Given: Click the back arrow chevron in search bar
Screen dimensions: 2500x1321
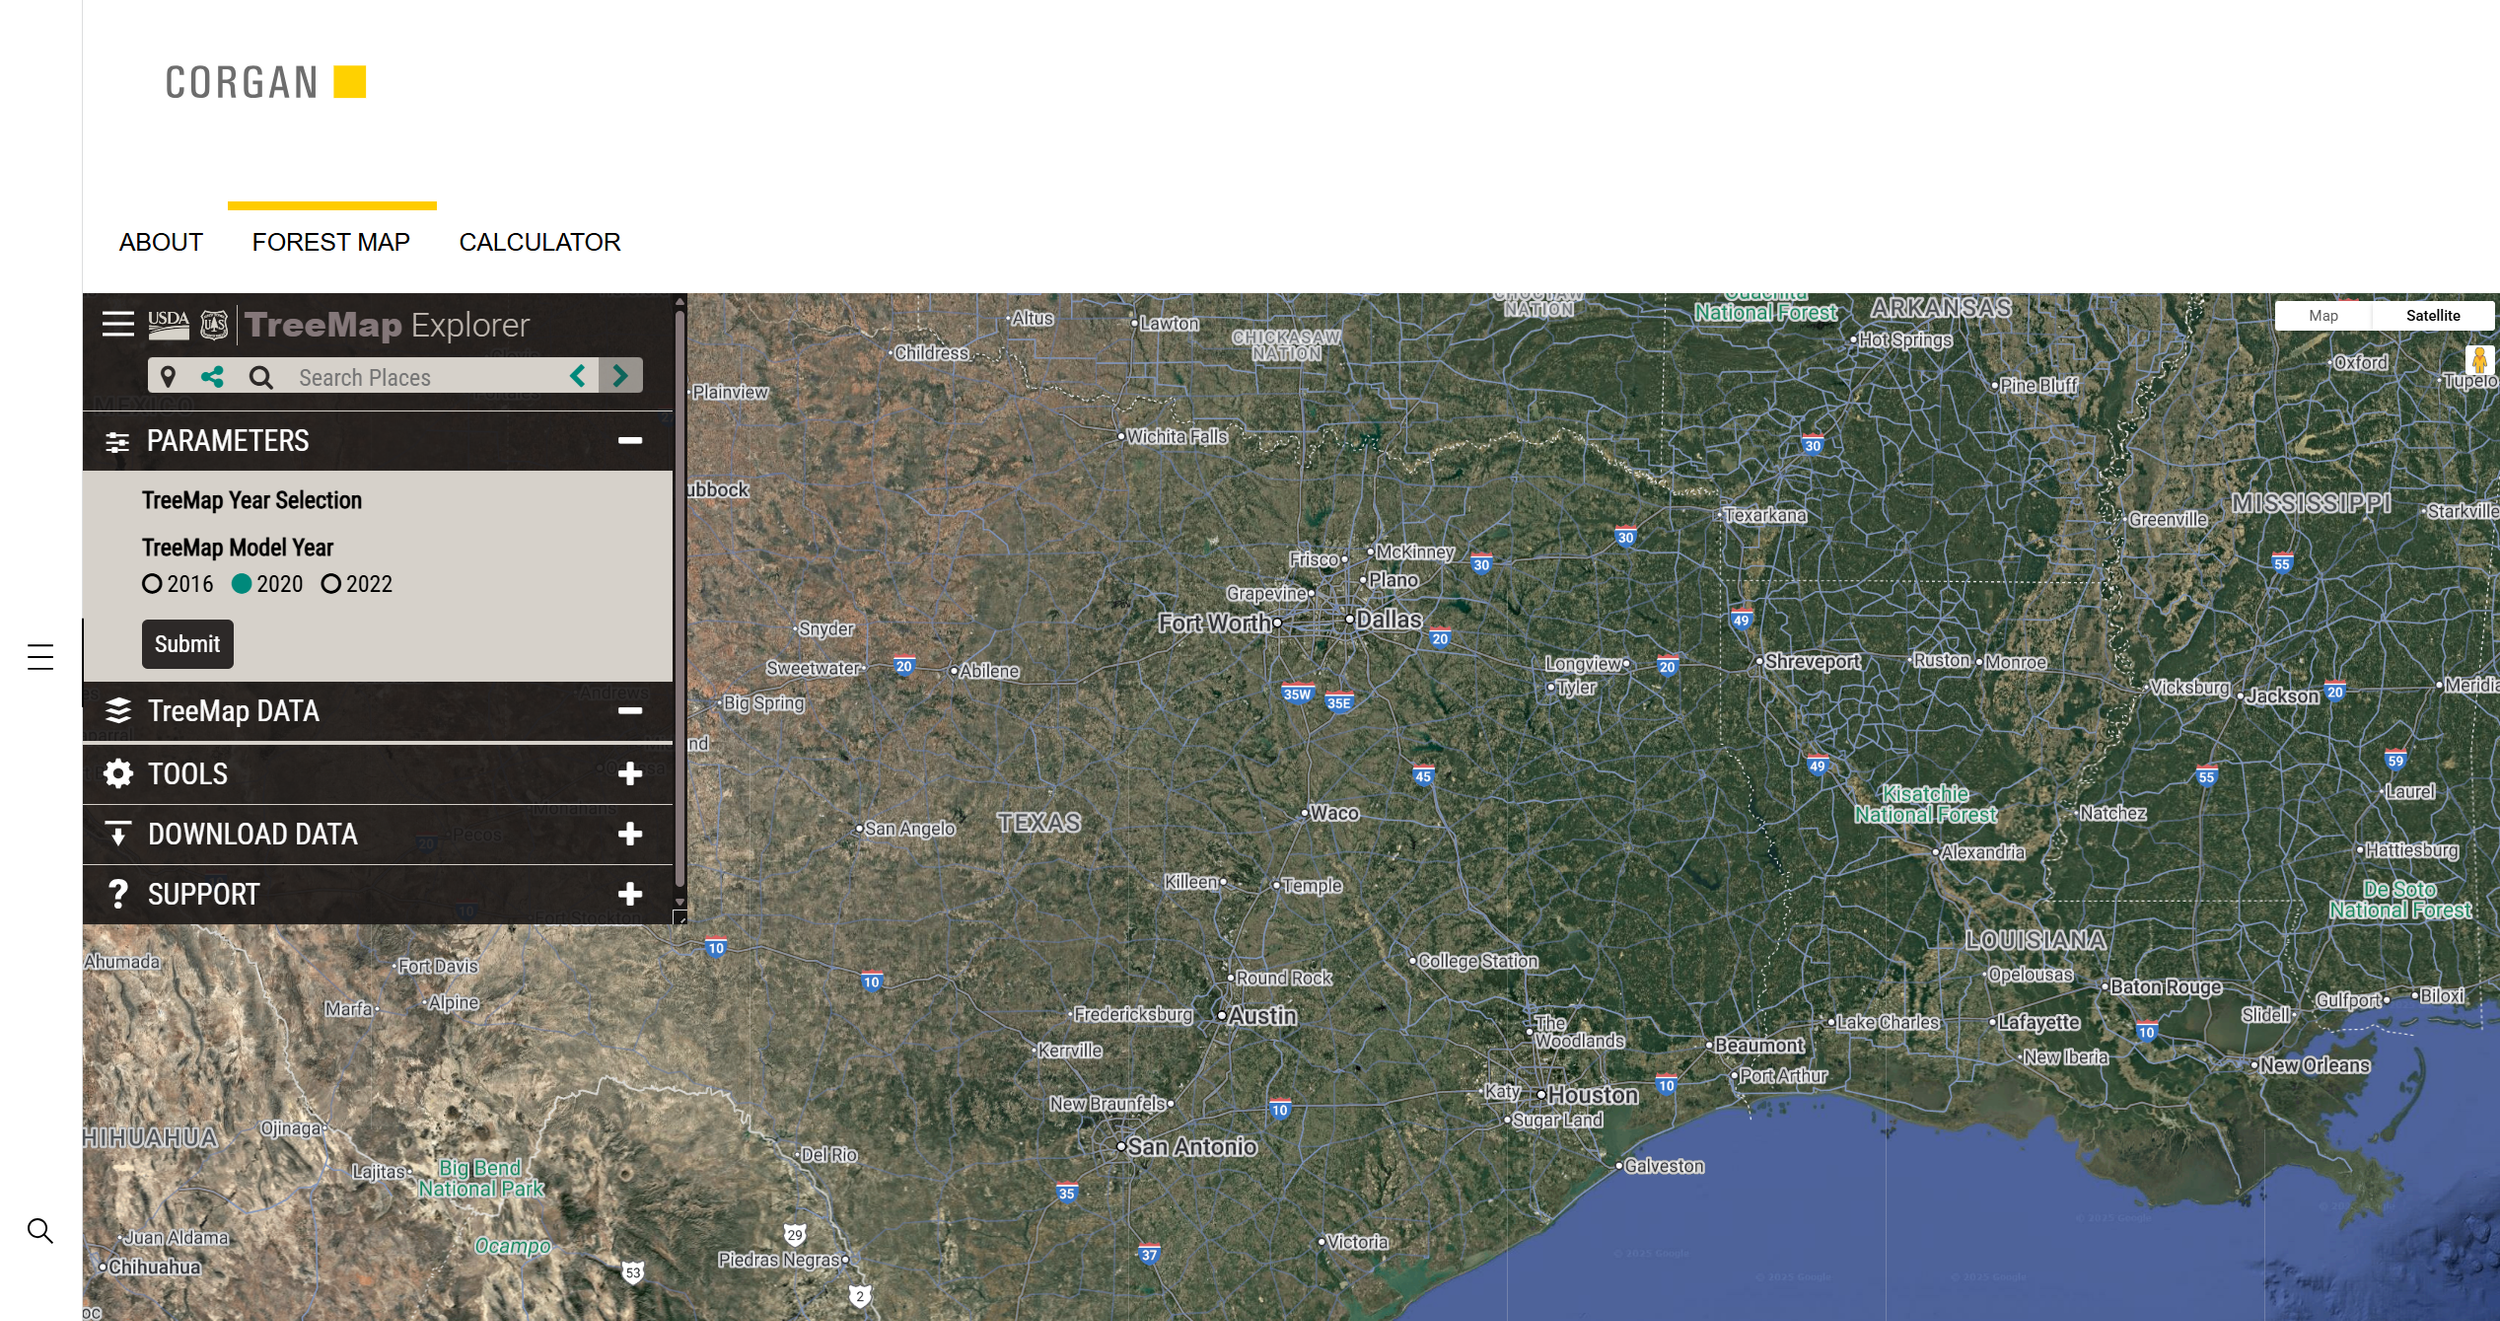Looking at the screenshot, I should tap(577, 376).
